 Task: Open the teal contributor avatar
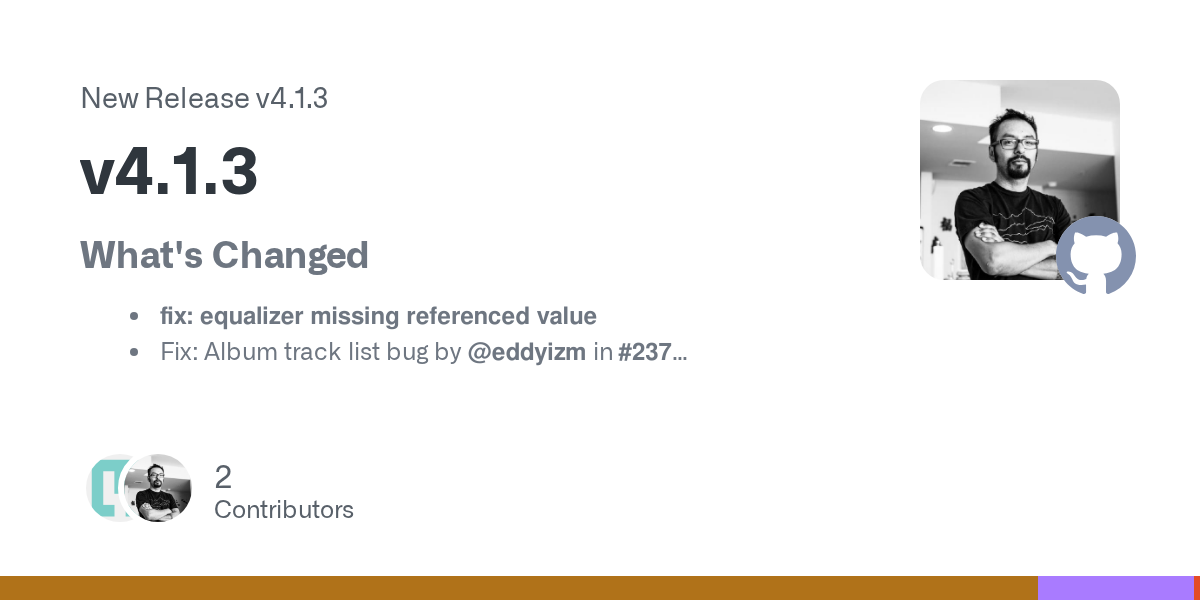click(104, 488)
